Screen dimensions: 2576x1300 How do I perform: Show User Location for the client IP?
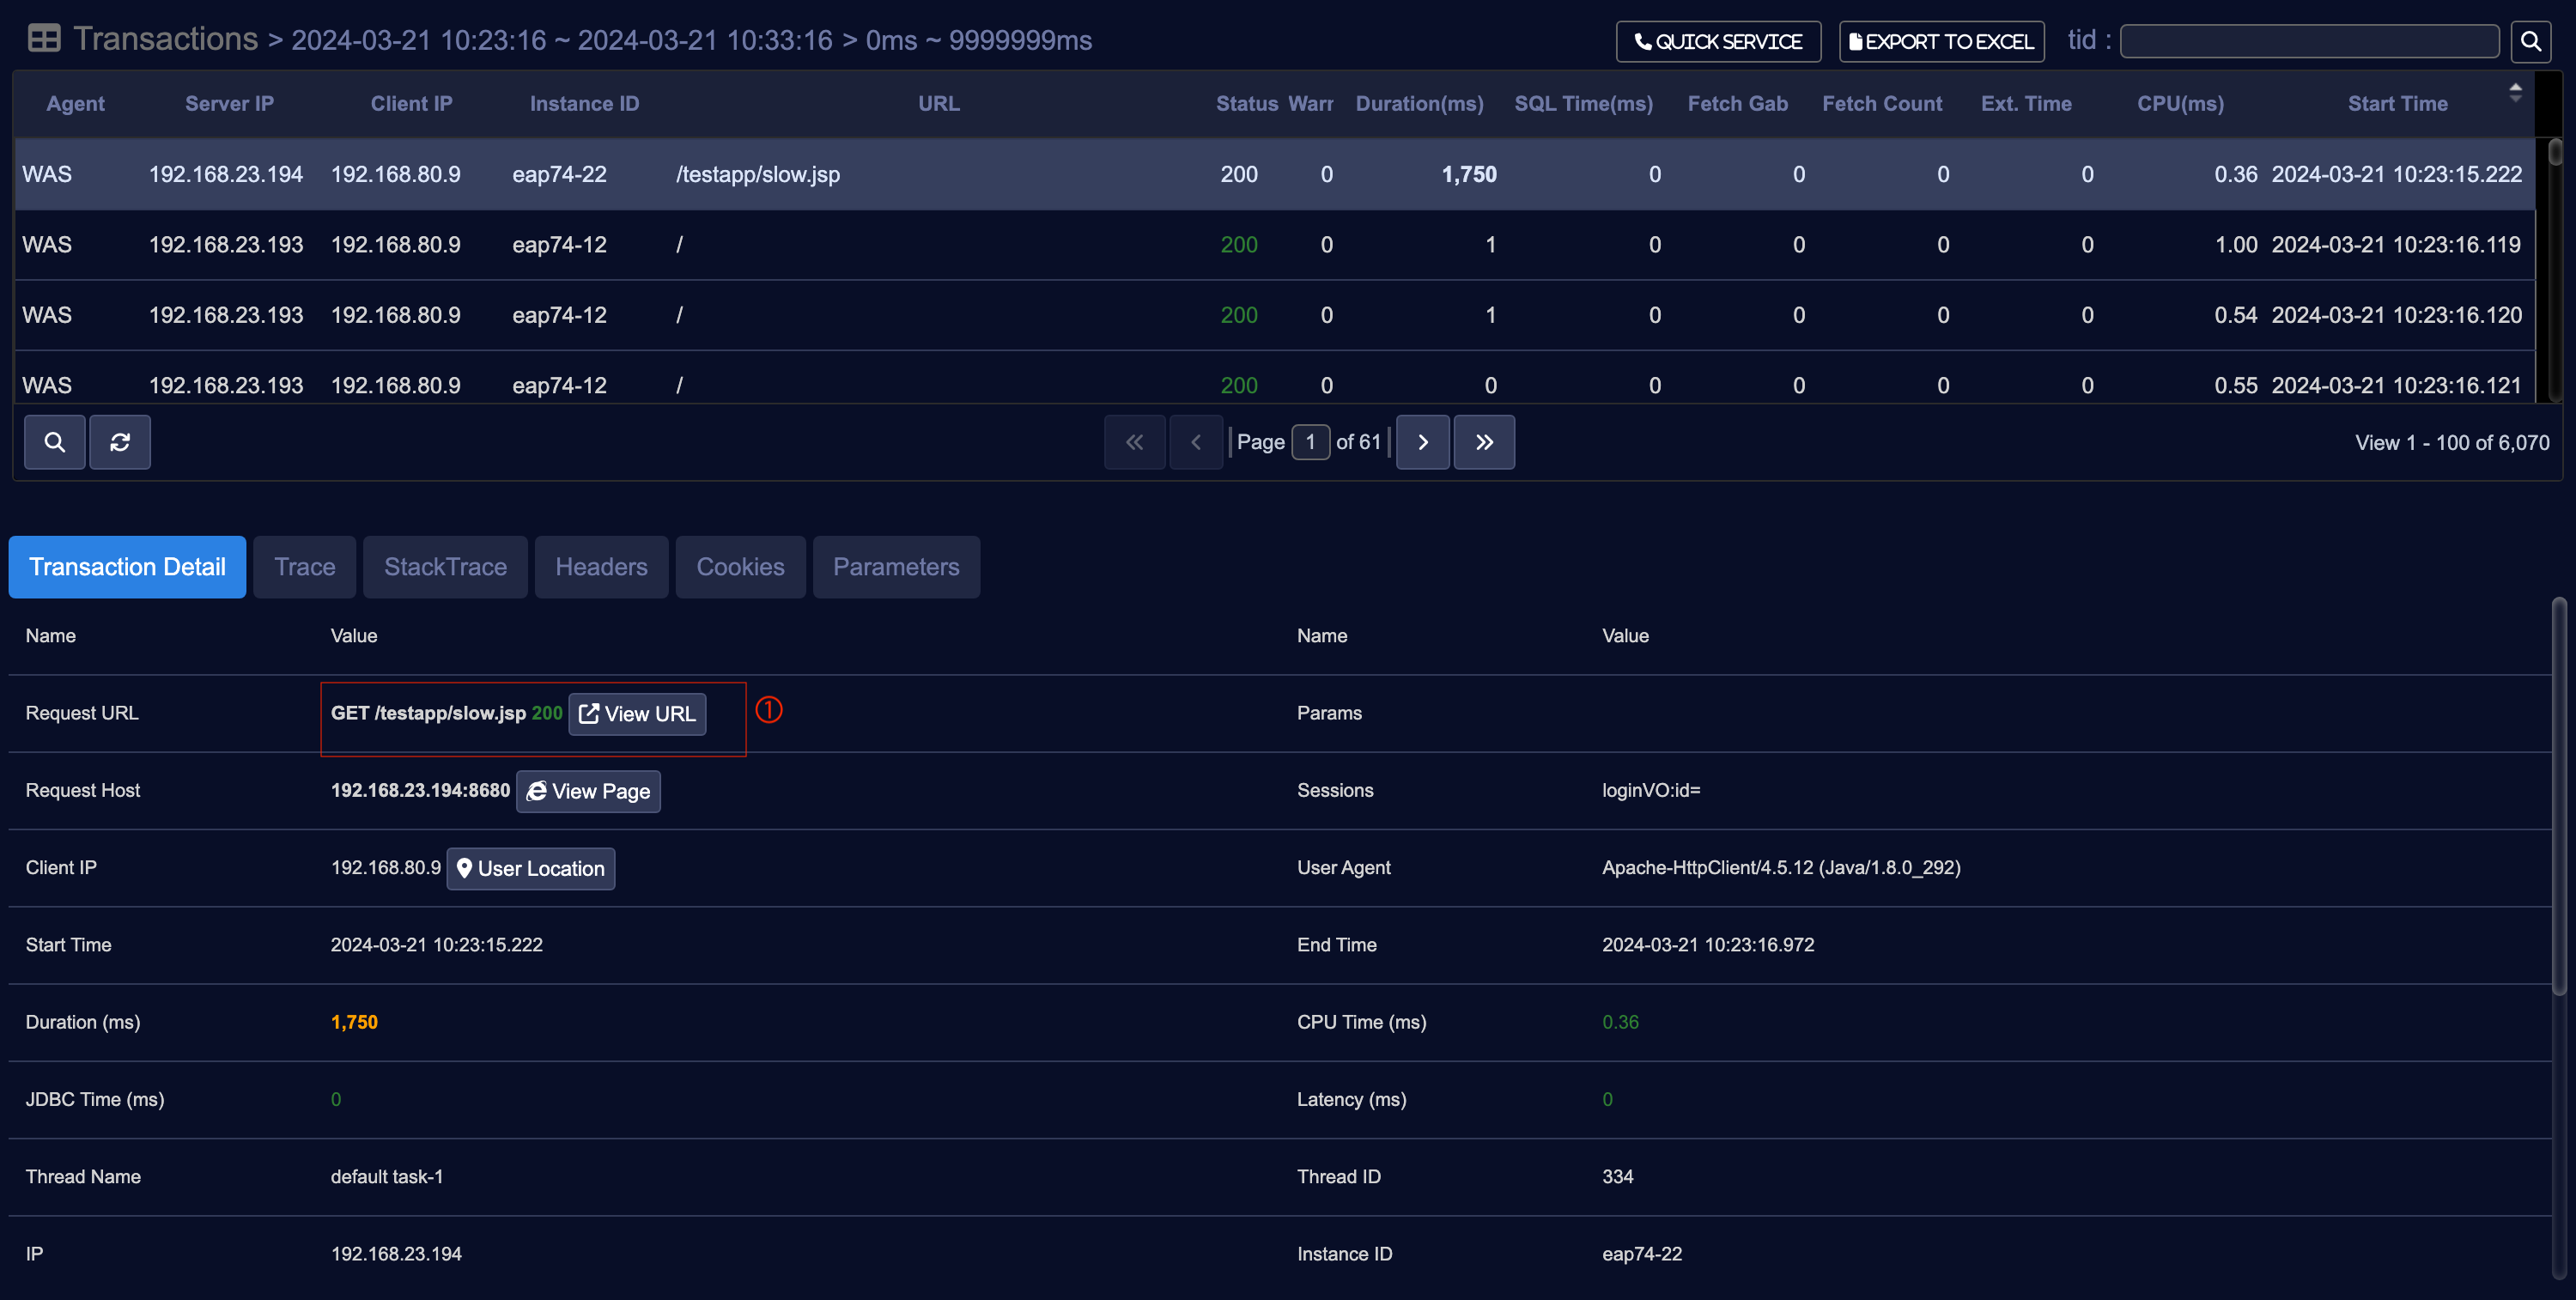coord(530,868)
